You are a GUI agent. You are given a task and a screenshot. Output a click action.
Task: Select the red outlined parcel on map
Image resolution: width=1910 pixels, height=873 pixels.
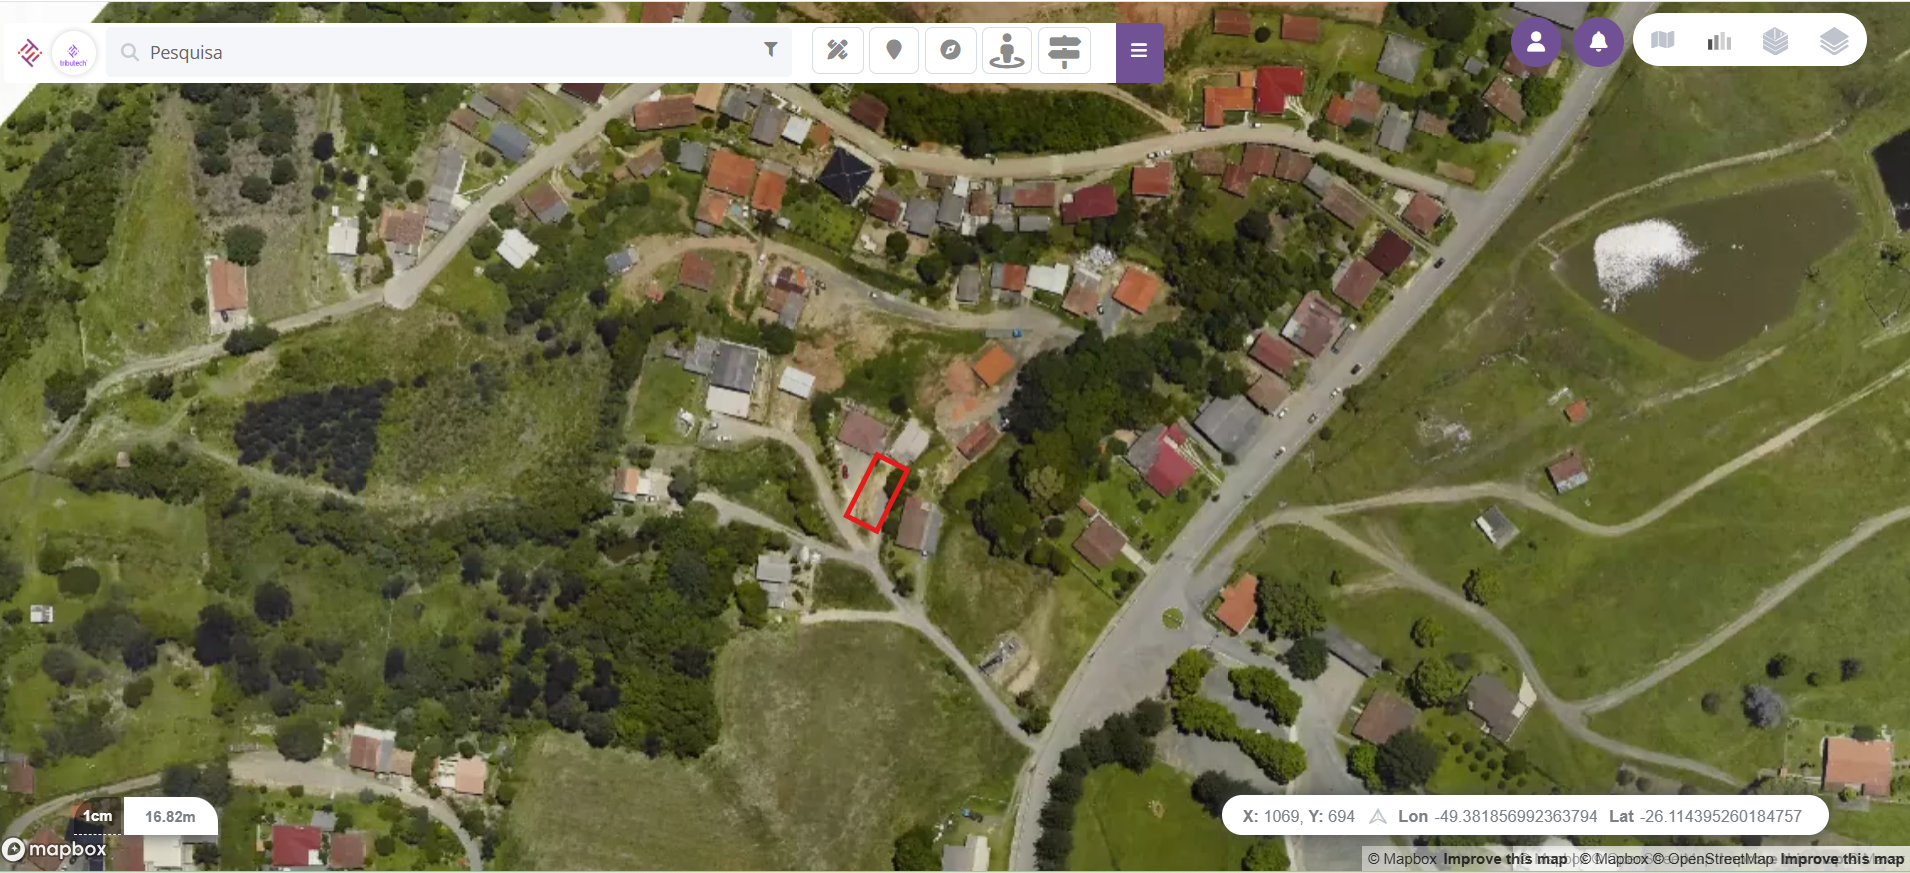pyautogui.click(x=876, y=493)
